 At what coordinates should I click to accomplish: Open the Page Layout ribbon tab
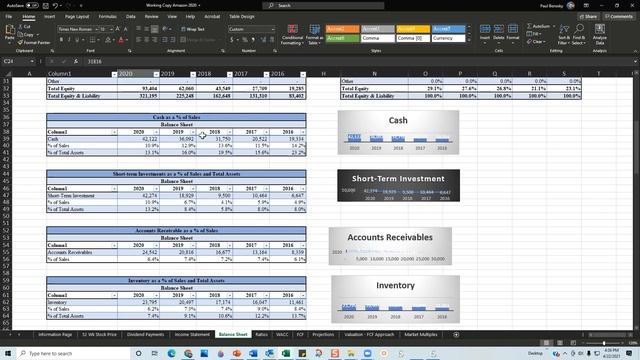(77, 17)
